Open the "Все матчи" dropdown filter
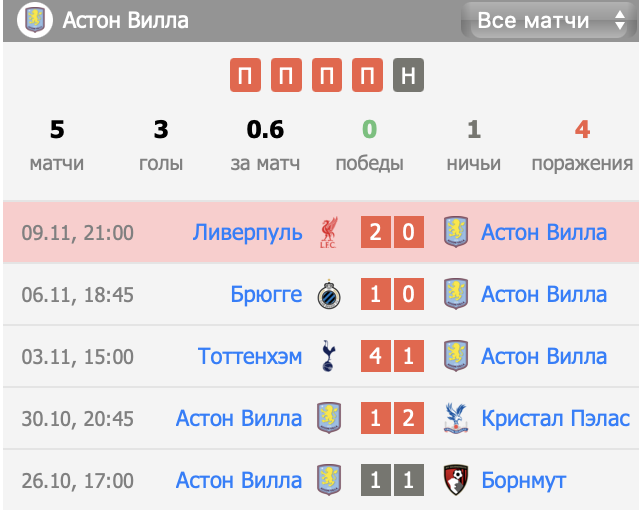Viewport: 639px width, 520px height. tap(545, 20)
